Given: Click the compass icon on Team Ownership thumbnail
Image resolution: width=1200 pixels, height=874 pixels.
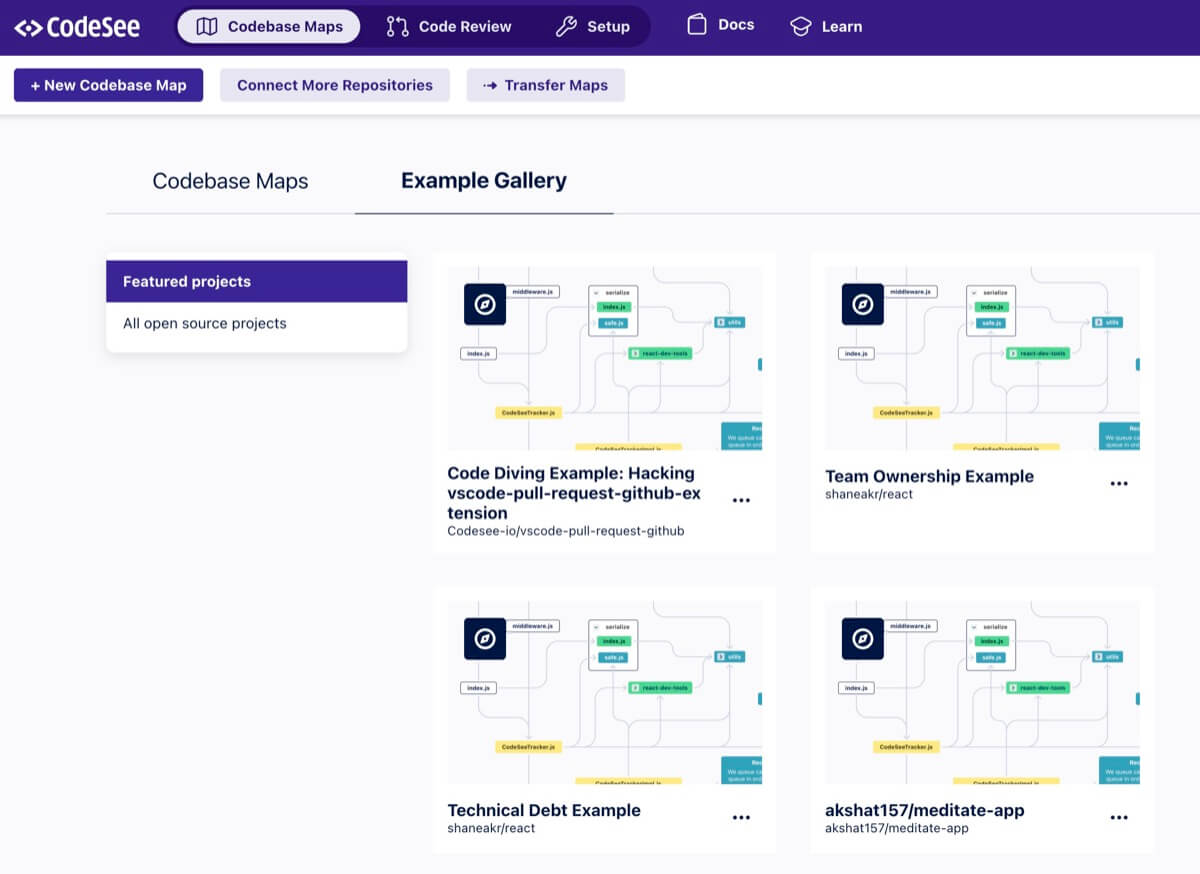Looking at the screenshot, I should tap(863, 305).
